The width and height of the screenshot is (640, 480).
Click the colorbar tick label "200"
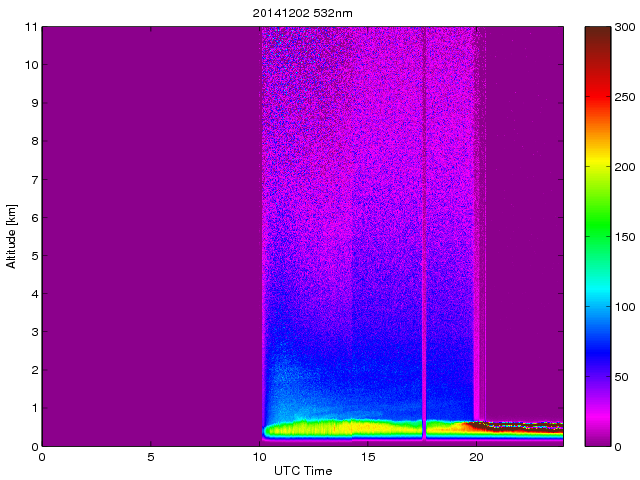tap(625, 167)
